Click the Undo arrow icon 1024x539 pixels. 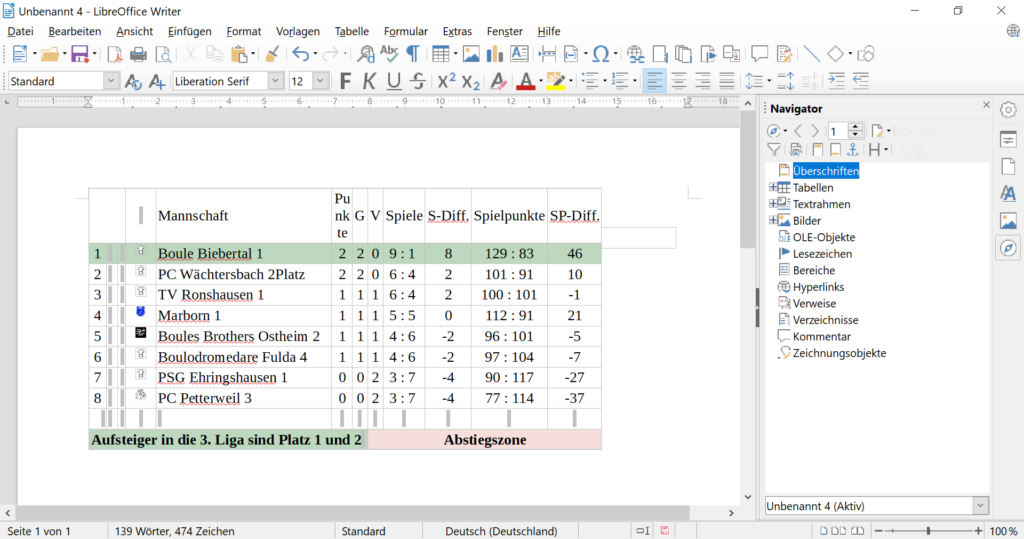pyautogui.click(x=300, y=54)
